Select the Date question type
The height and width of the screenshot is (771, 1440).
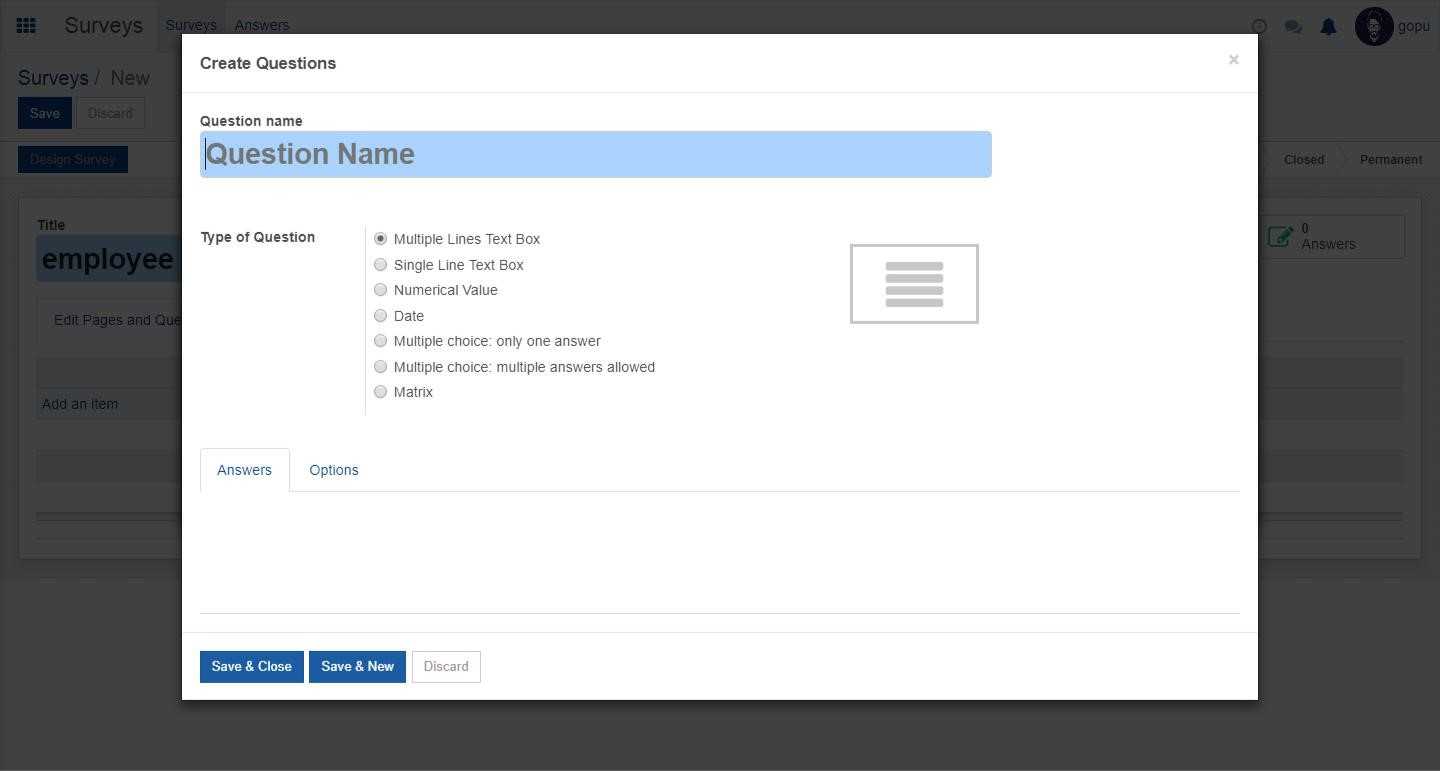pyautogui.click(x=380, y=316)
